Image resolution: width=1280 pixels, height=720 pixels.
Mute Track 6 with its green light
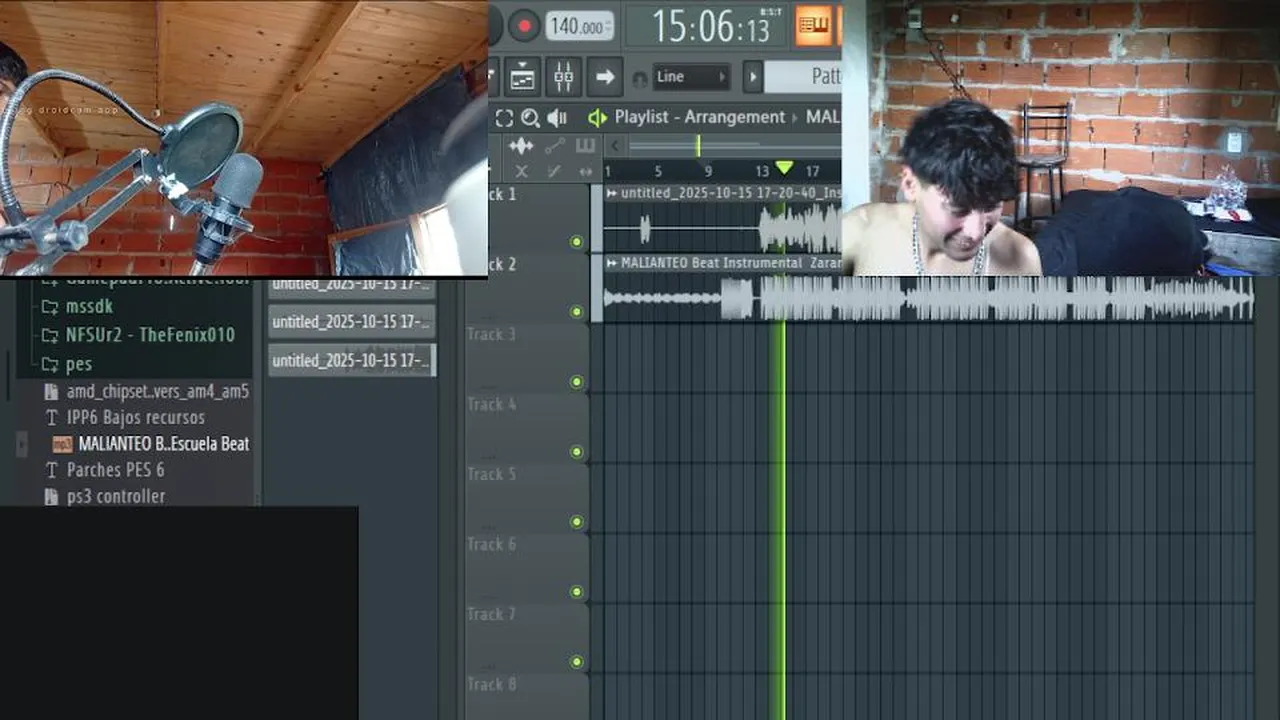click(x=576, y=591)
